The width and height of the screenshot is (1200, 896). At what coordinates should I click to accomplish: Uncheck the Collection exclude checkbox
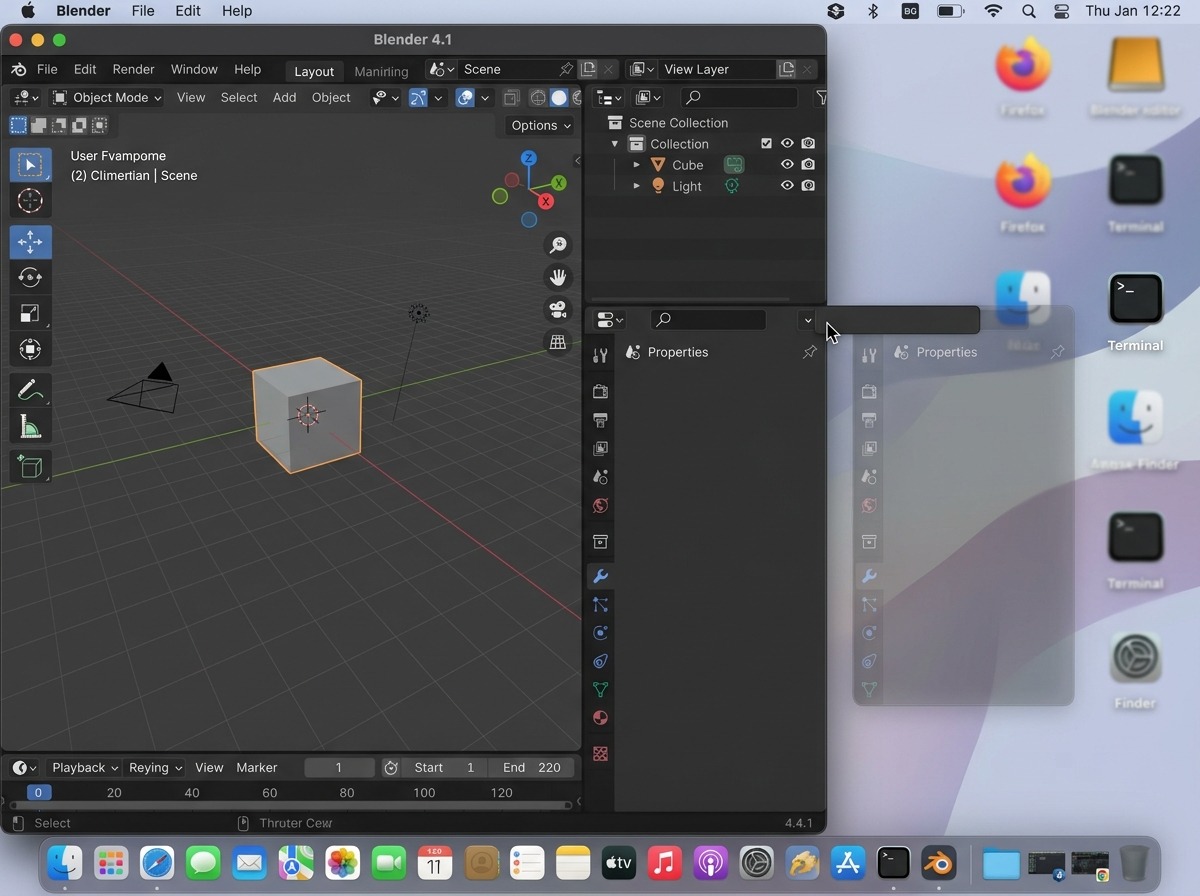(x=766, y=144)
